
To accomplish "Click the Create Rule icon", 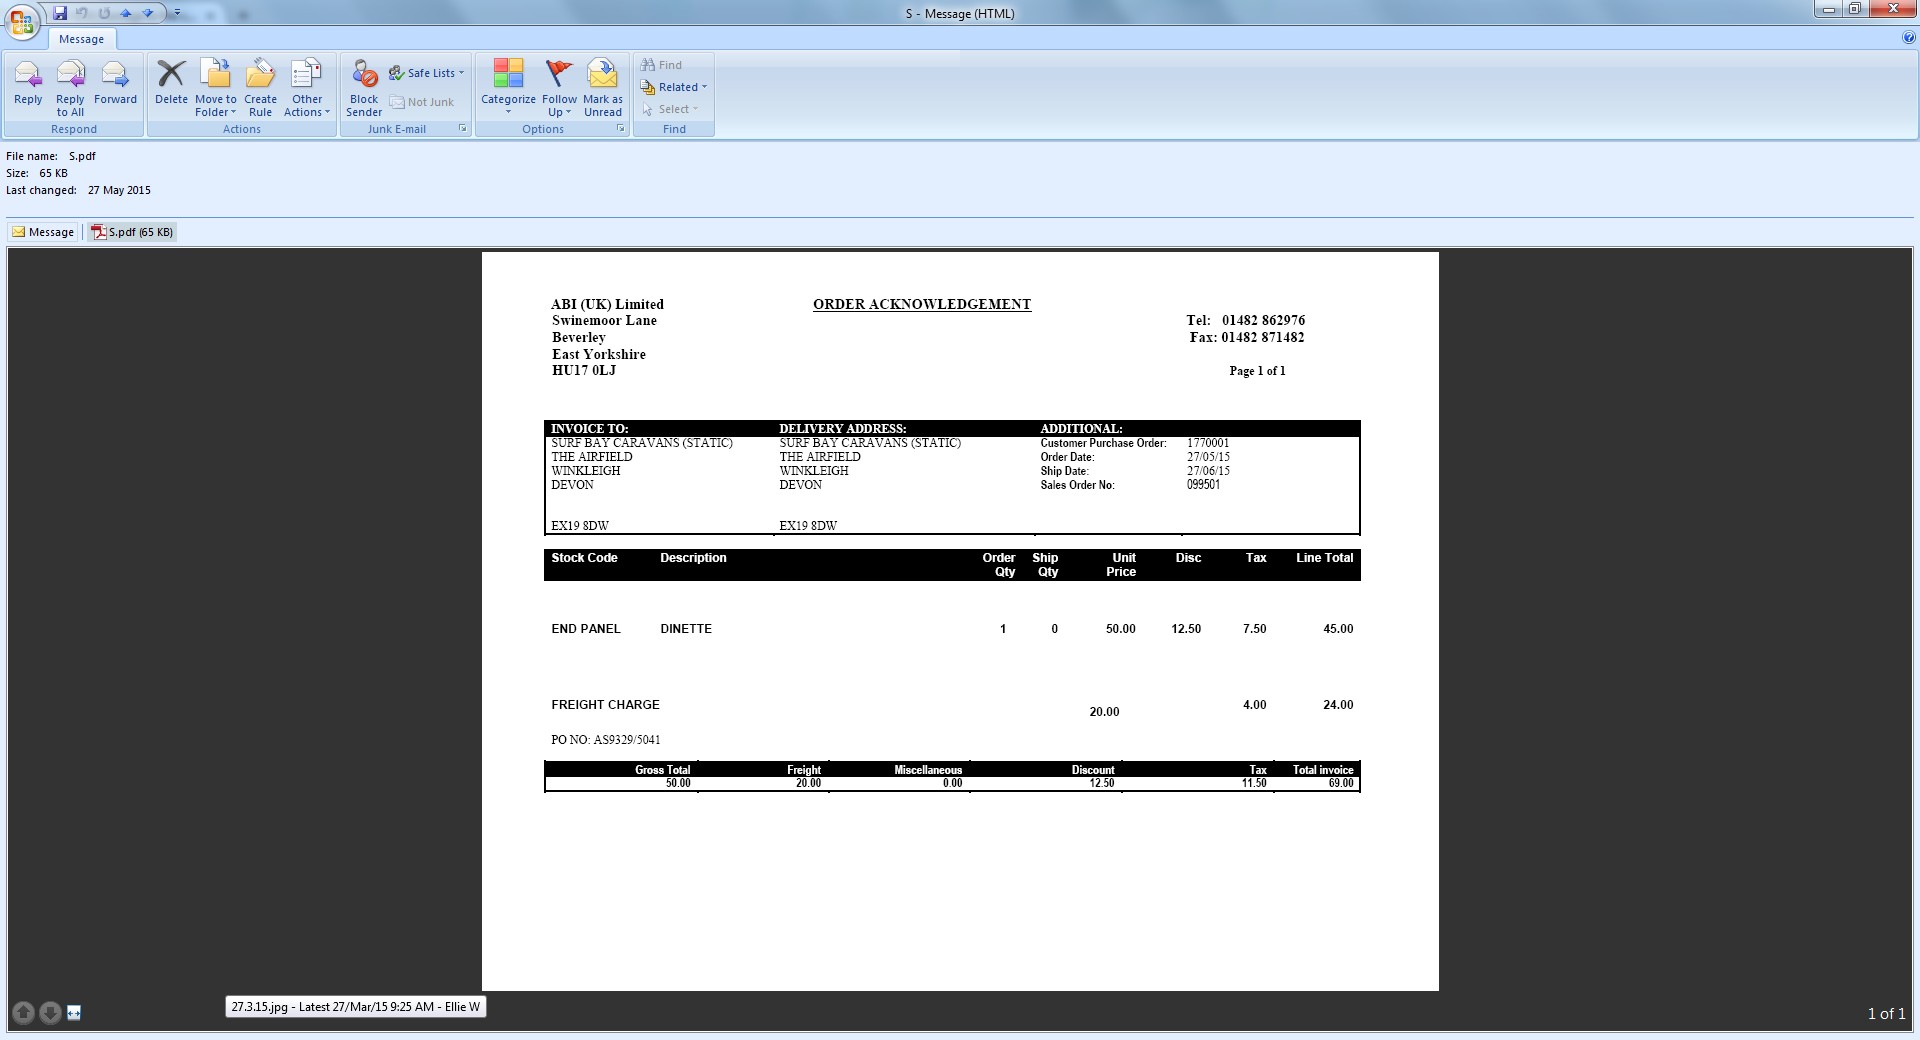I will (260, 84).
